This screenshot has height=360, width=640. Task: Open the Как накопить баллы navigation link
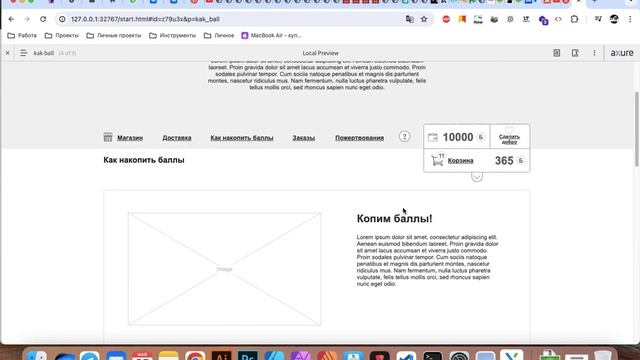pos(242,138)
